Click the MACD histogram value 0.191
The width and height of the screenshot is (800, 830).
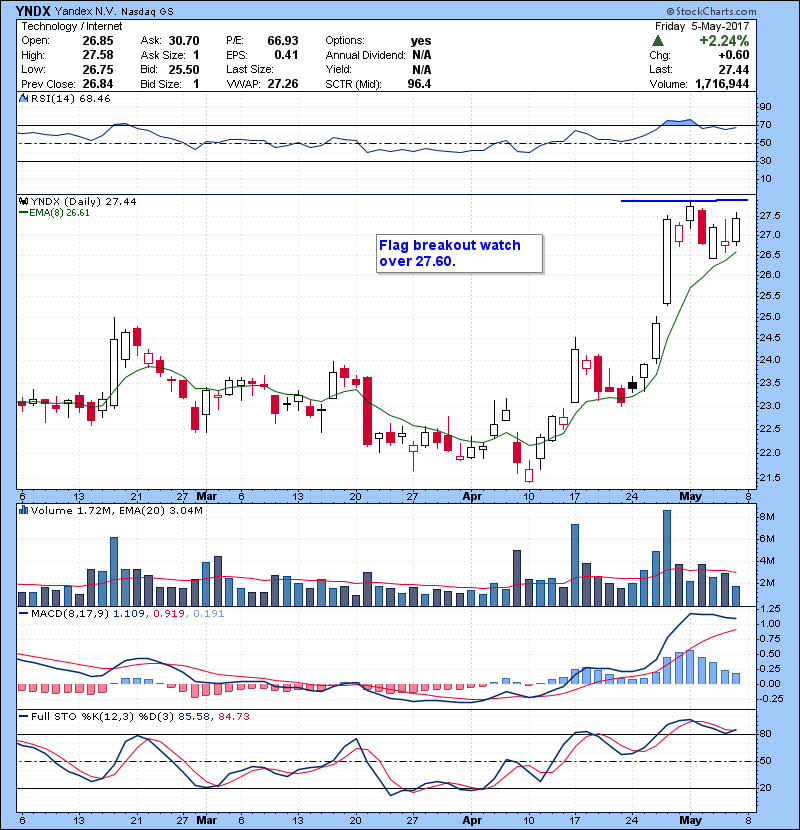click(x=209, y=614)
